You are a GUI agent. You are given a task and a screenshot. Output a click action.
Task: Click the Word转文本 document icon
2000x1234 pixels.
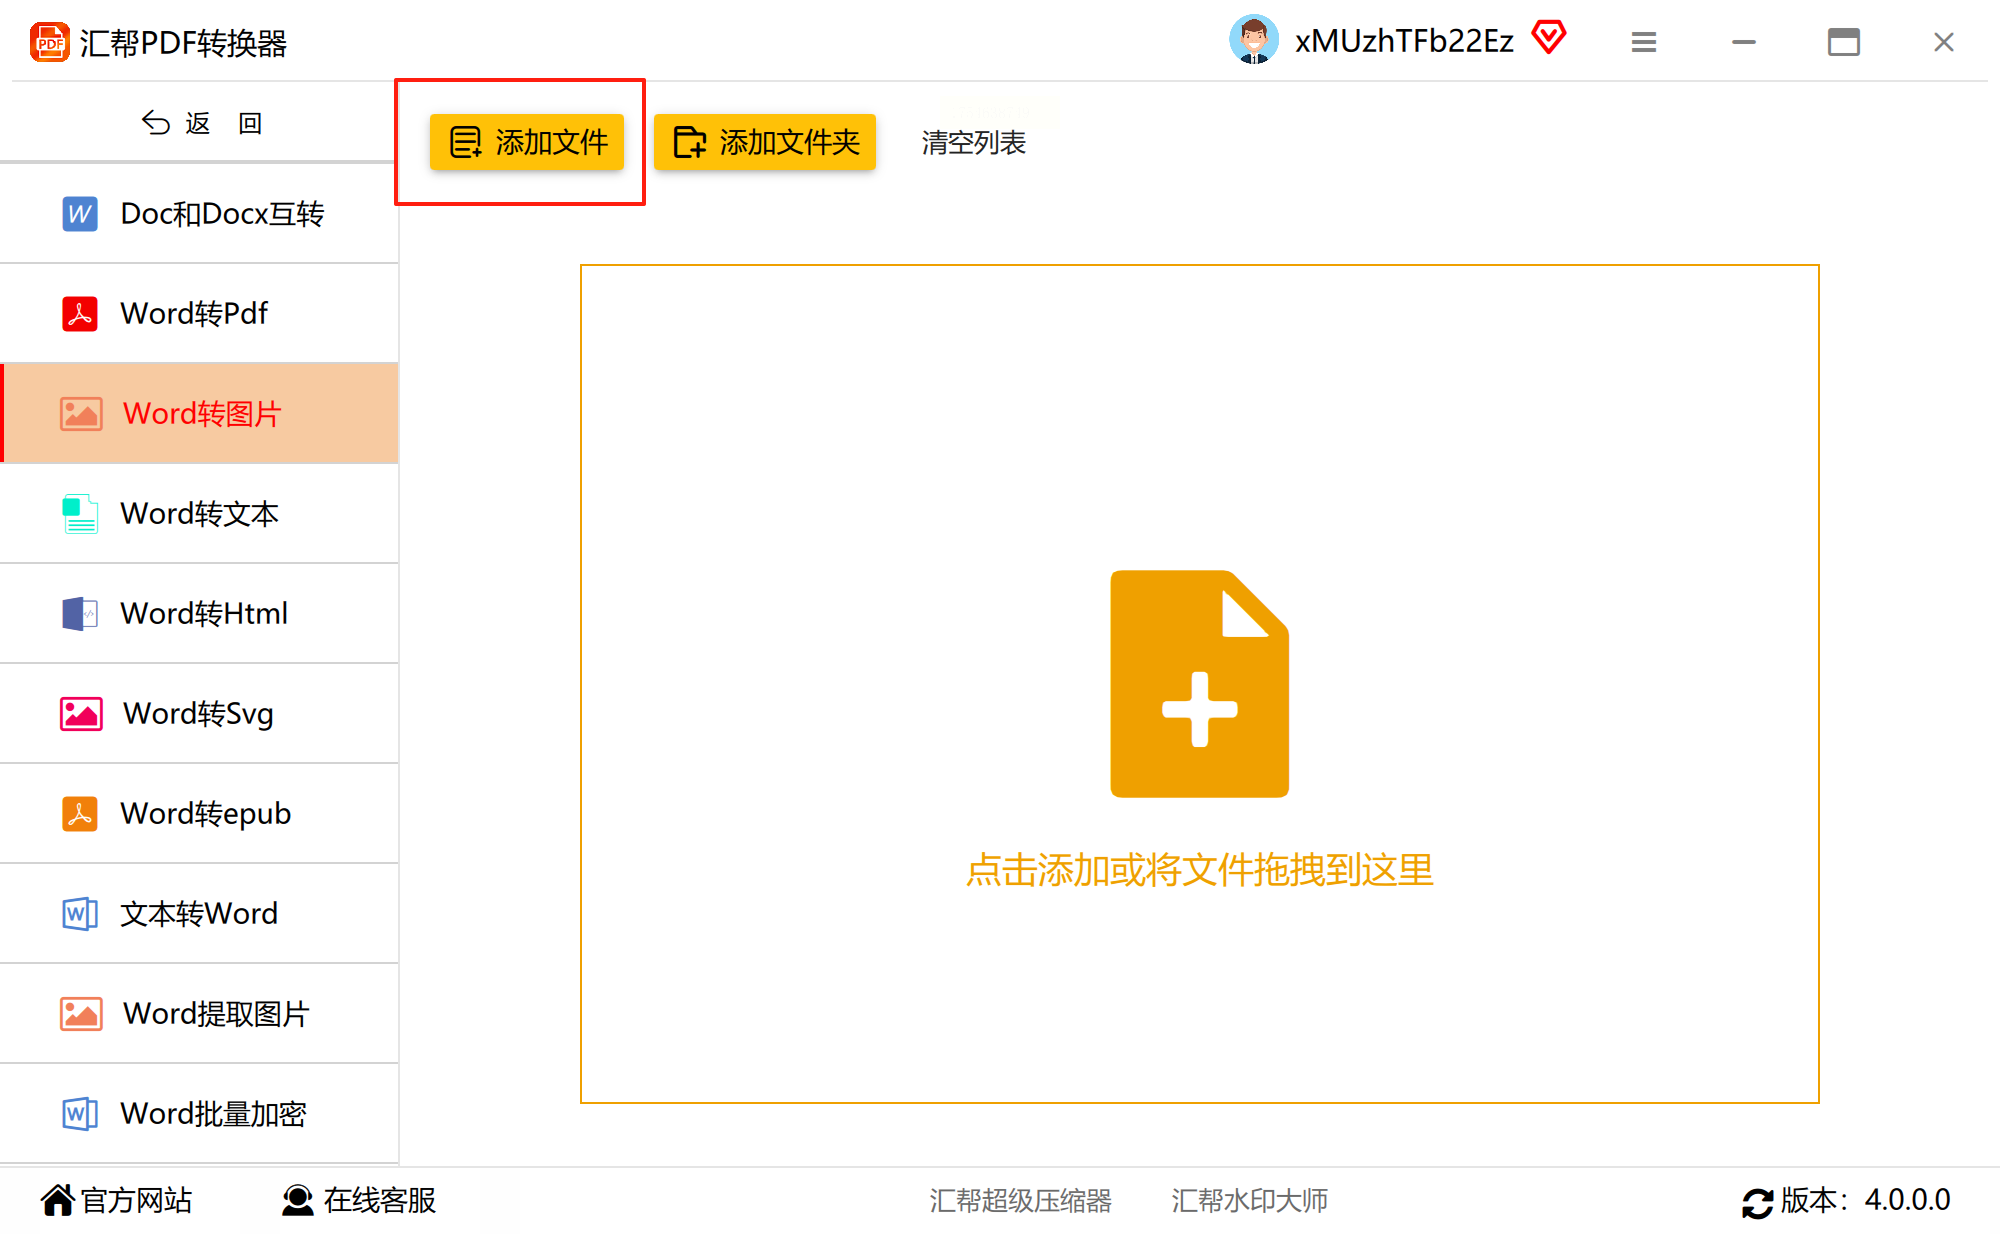coord(80,514)
